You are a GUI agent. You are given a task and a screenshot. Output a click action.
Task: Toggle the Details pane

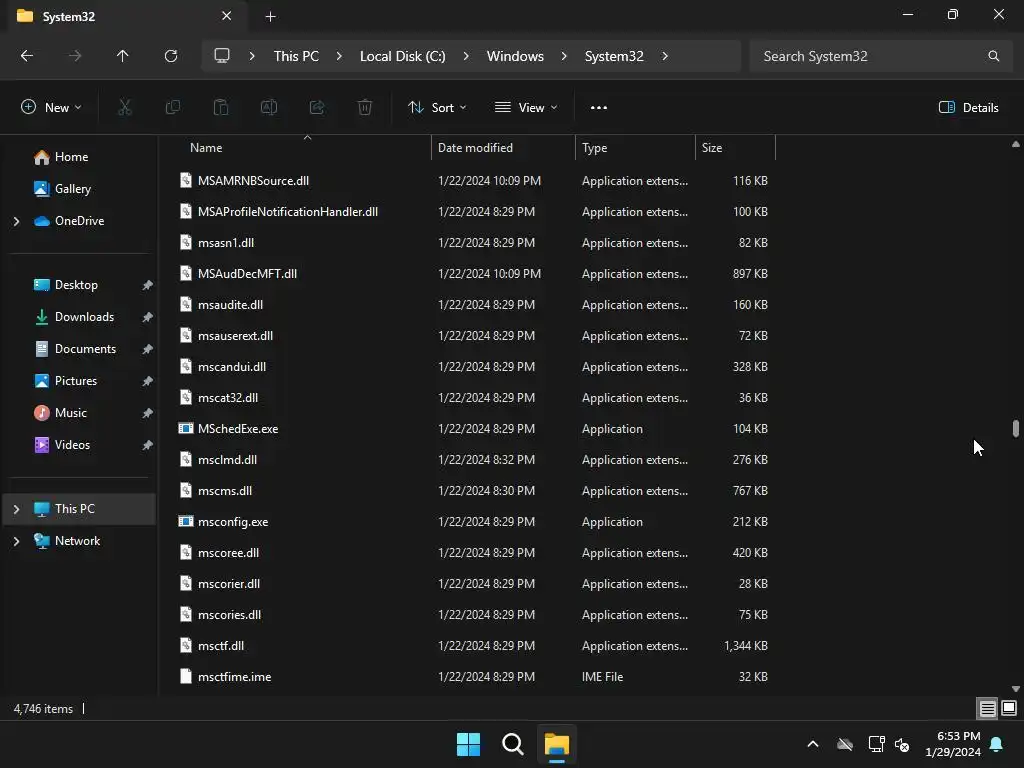(x=968, y=108)
